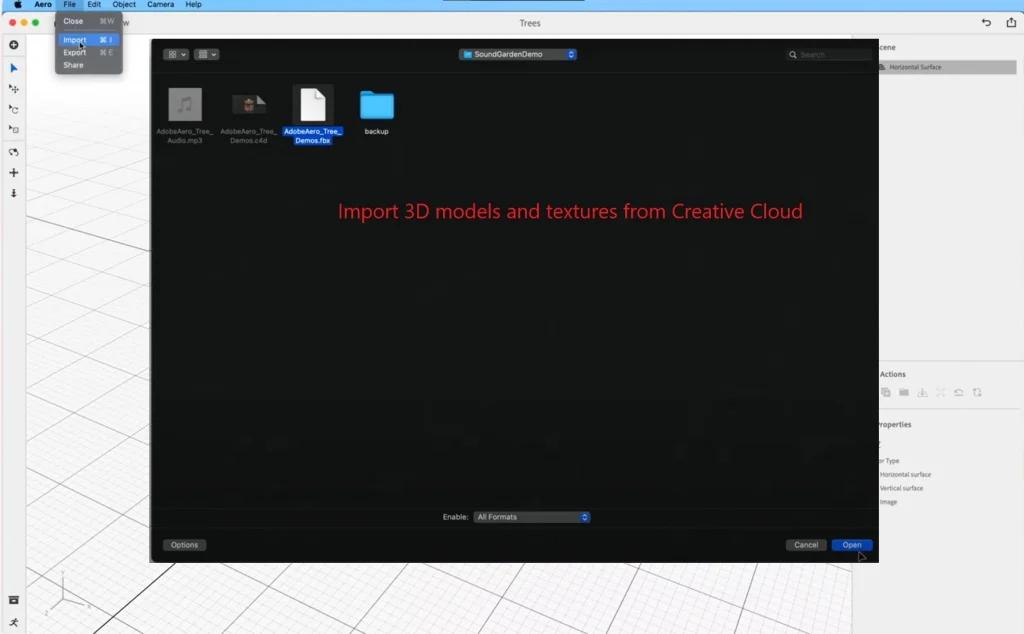Click the Options button
The image size is (1024, 634).
pyautogui.click(x=184, y=545)
